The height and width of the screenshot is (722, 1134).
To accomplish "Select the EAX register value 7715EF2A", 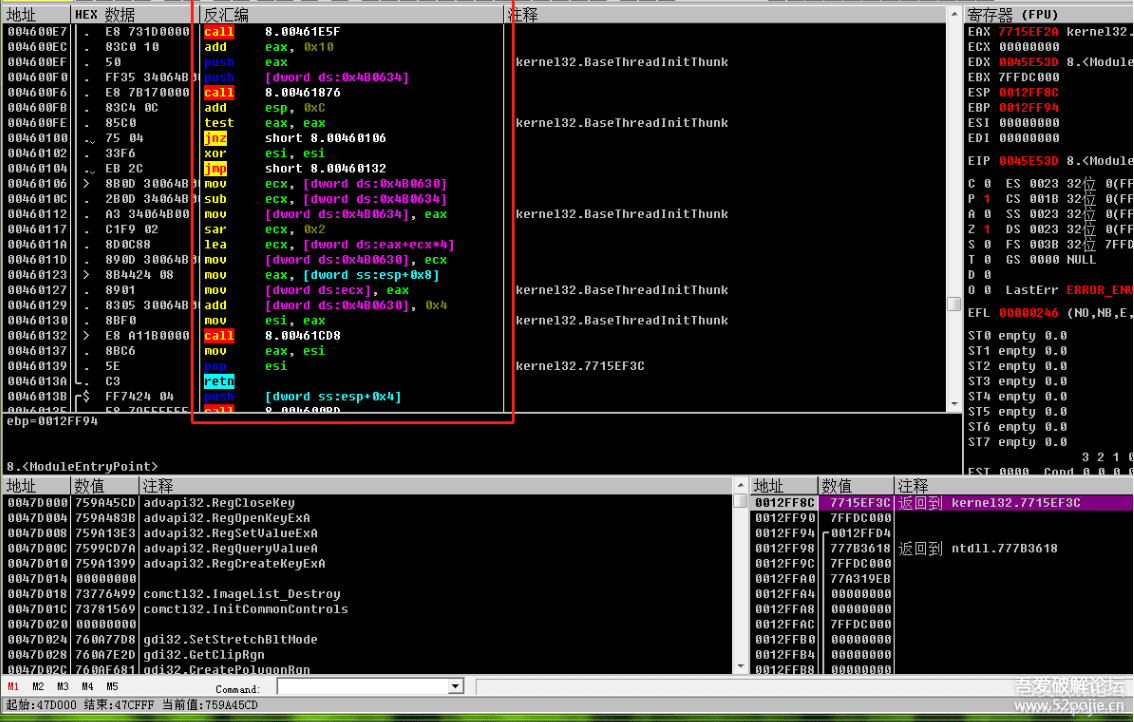I will coord(1029,32).
